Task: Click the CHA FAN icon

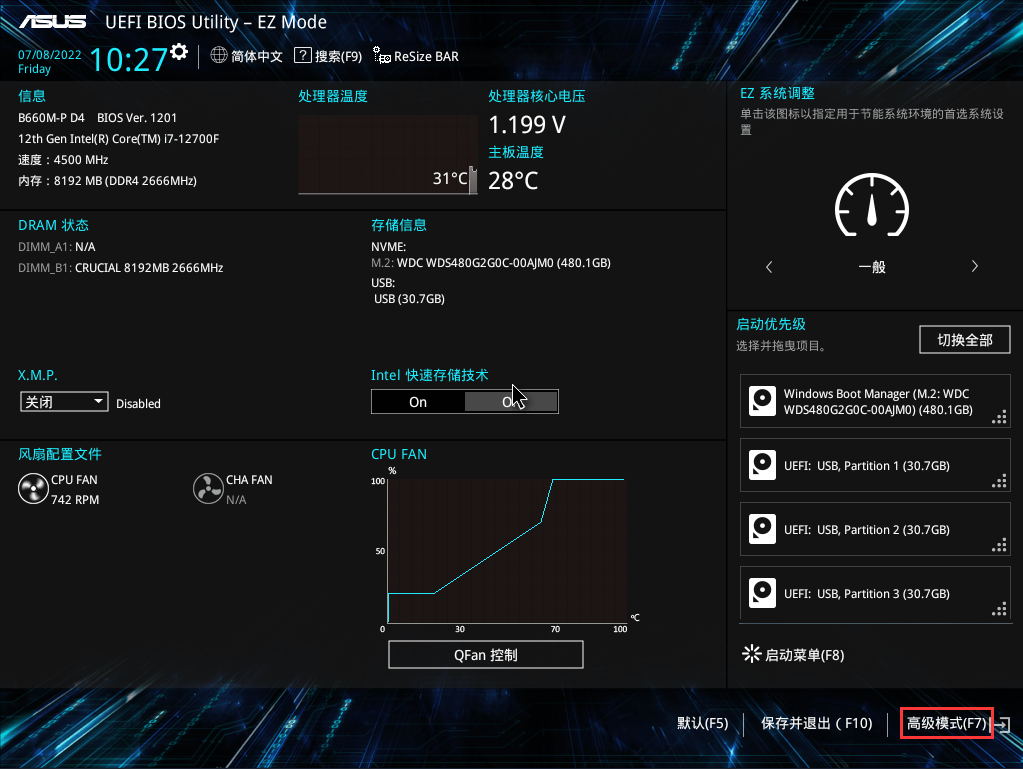Action: [x=208, y=488]
